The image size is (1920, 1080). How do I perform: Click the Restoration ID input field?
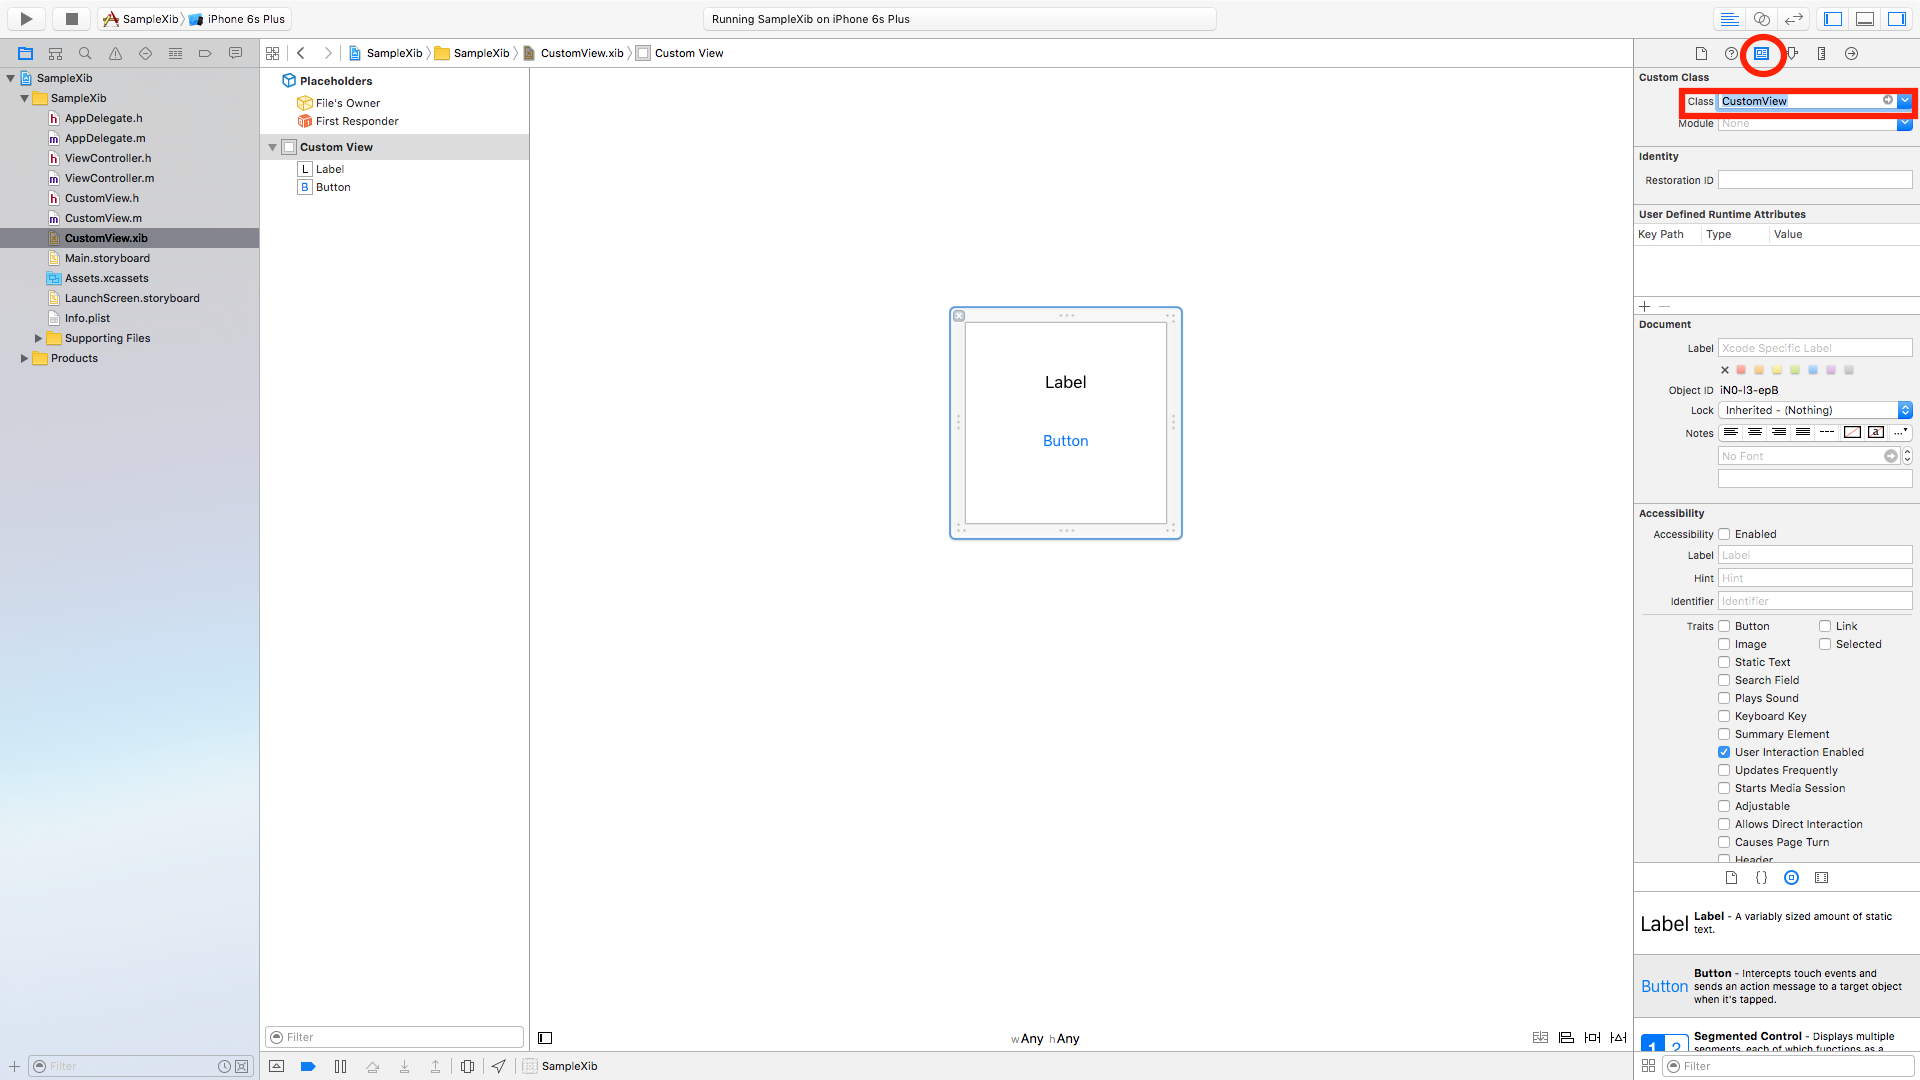coord(1815,180)
